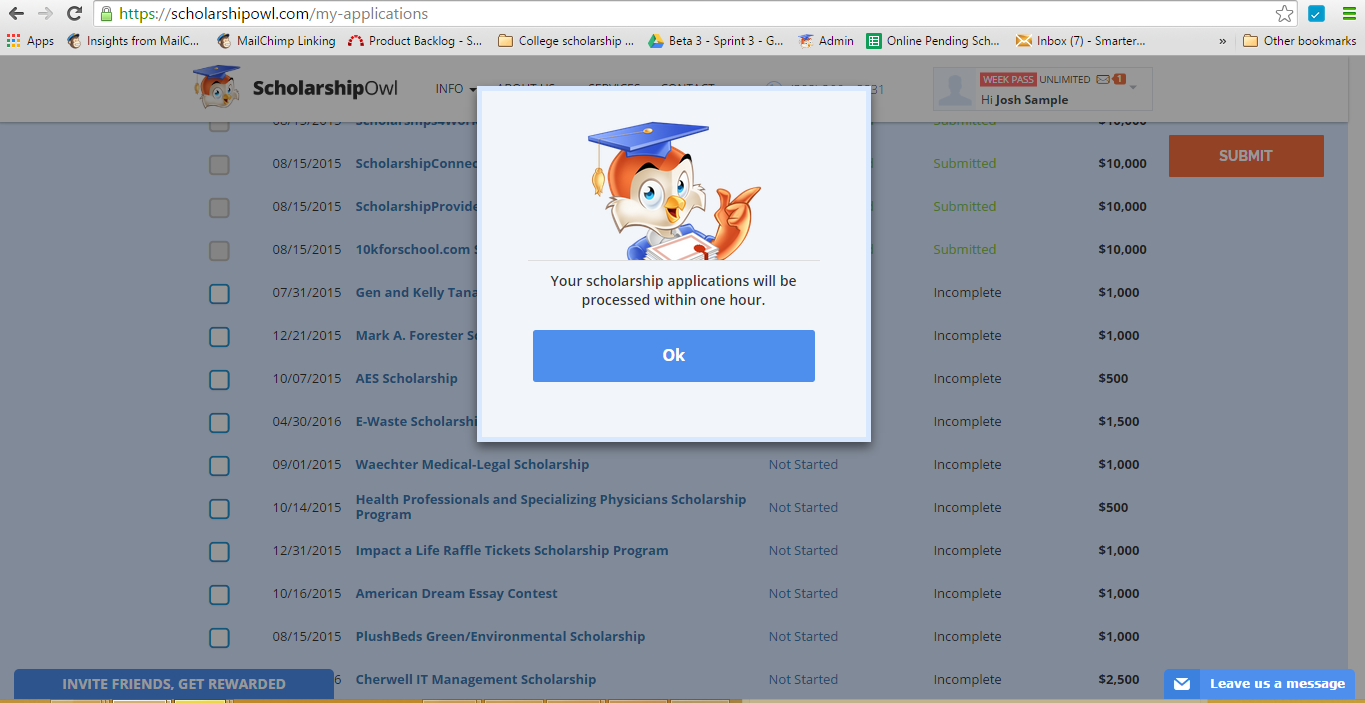Click the site security padlock icon
Image resolution: width=1365 pixels, height=703 pixels.
click(x=104, y=15)
